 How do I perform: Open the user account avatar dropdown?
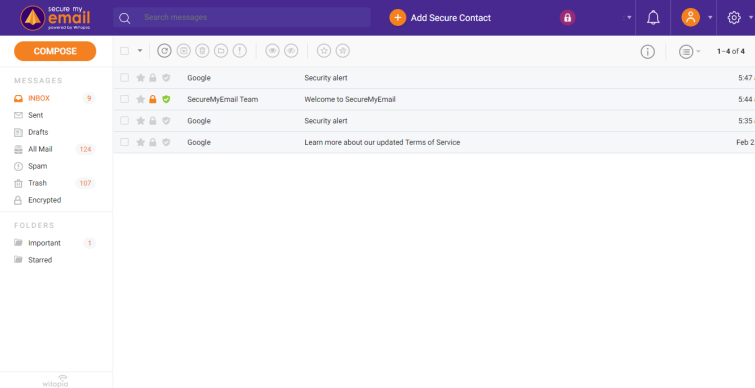[x=690, y=18]
